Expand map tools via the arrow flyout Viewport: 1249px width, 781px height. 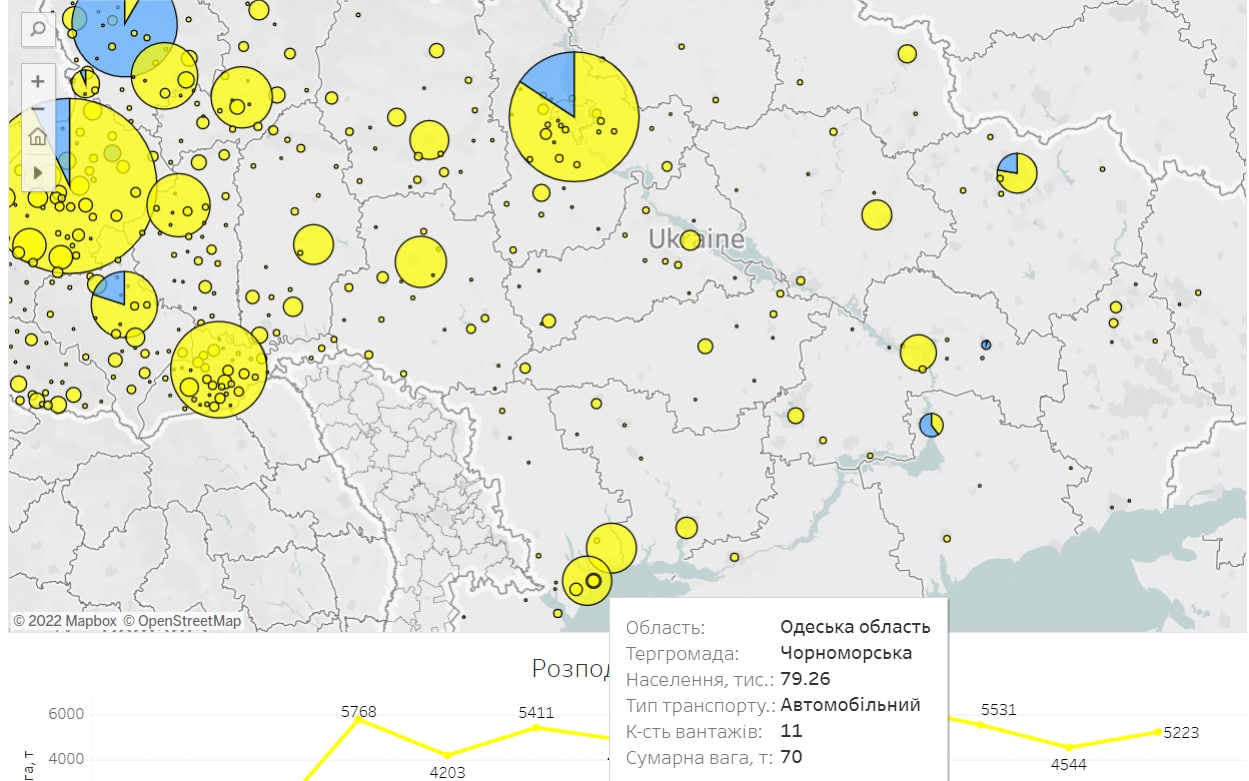(37, 172)
